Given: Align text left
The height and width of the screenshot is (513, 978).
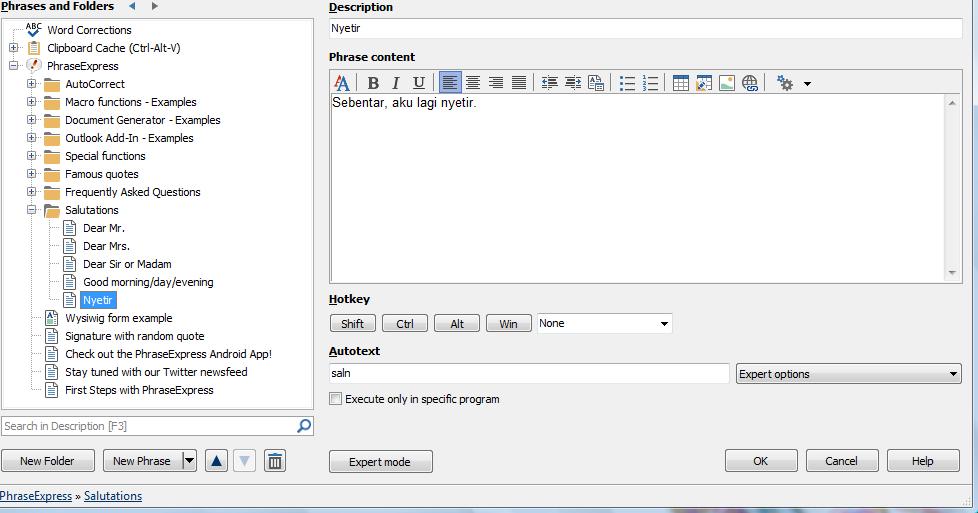Looking at the screenshot, I should [450, 83].
